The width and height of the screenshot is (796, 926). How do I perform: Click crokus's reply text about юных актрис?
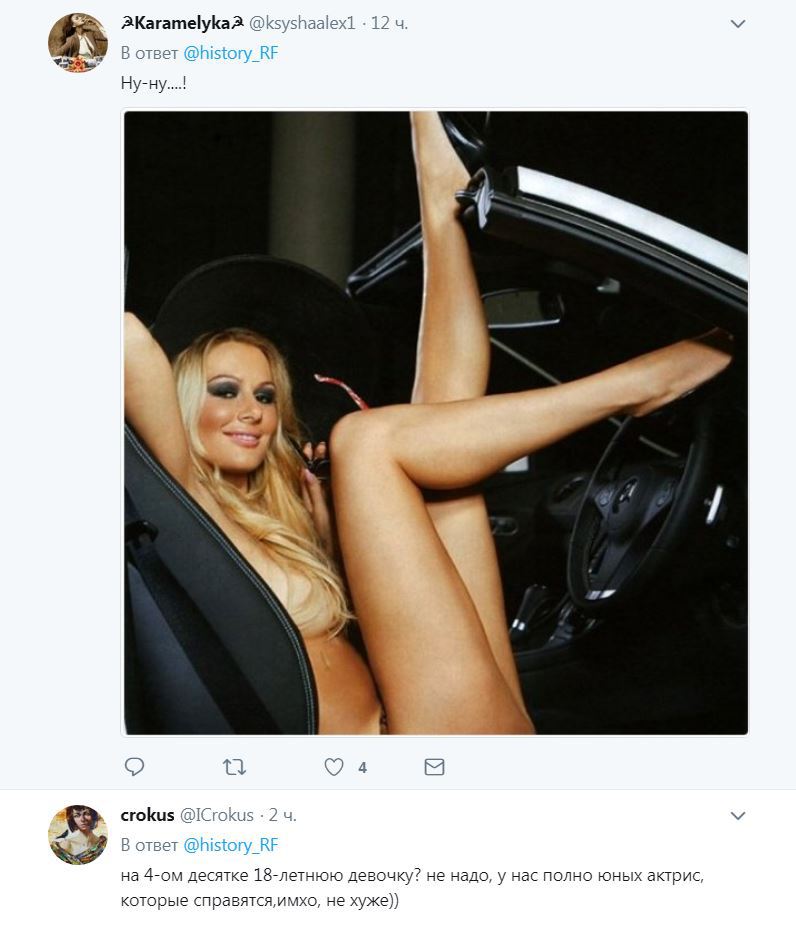point(412,888)
